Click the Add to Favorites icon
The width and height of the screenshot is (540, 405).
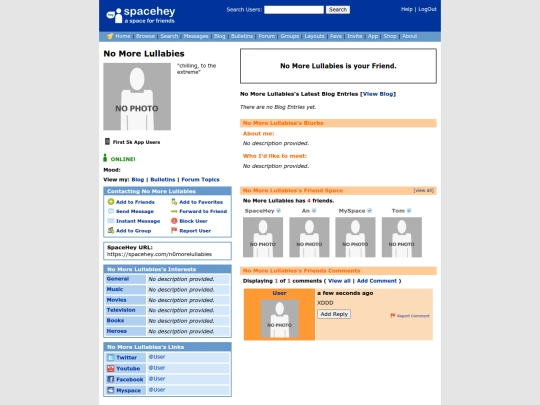click(174, 202)
